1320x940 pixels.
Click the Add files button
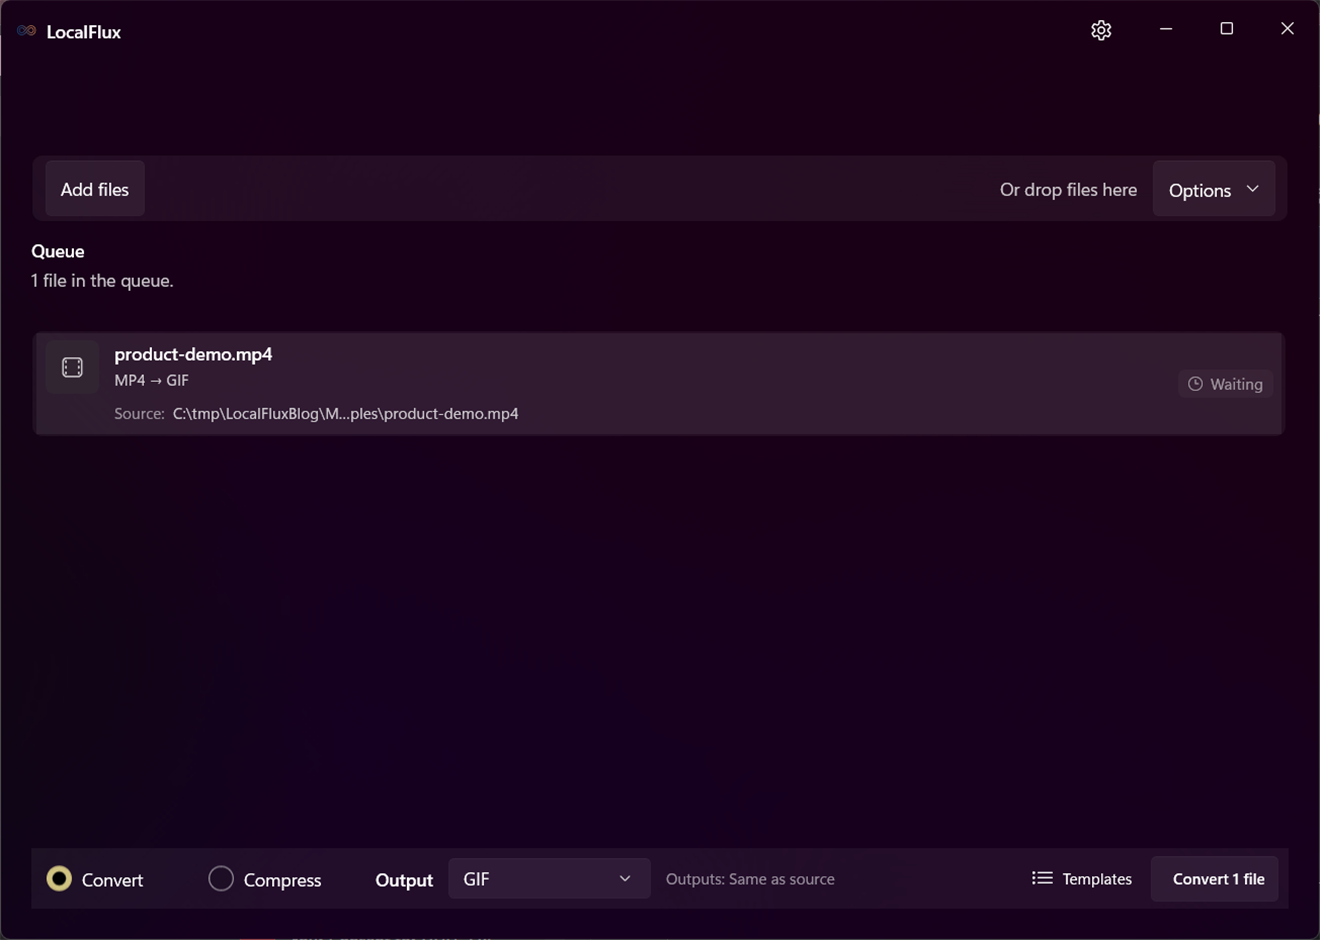pyautogui.click(x=95, y=189)
